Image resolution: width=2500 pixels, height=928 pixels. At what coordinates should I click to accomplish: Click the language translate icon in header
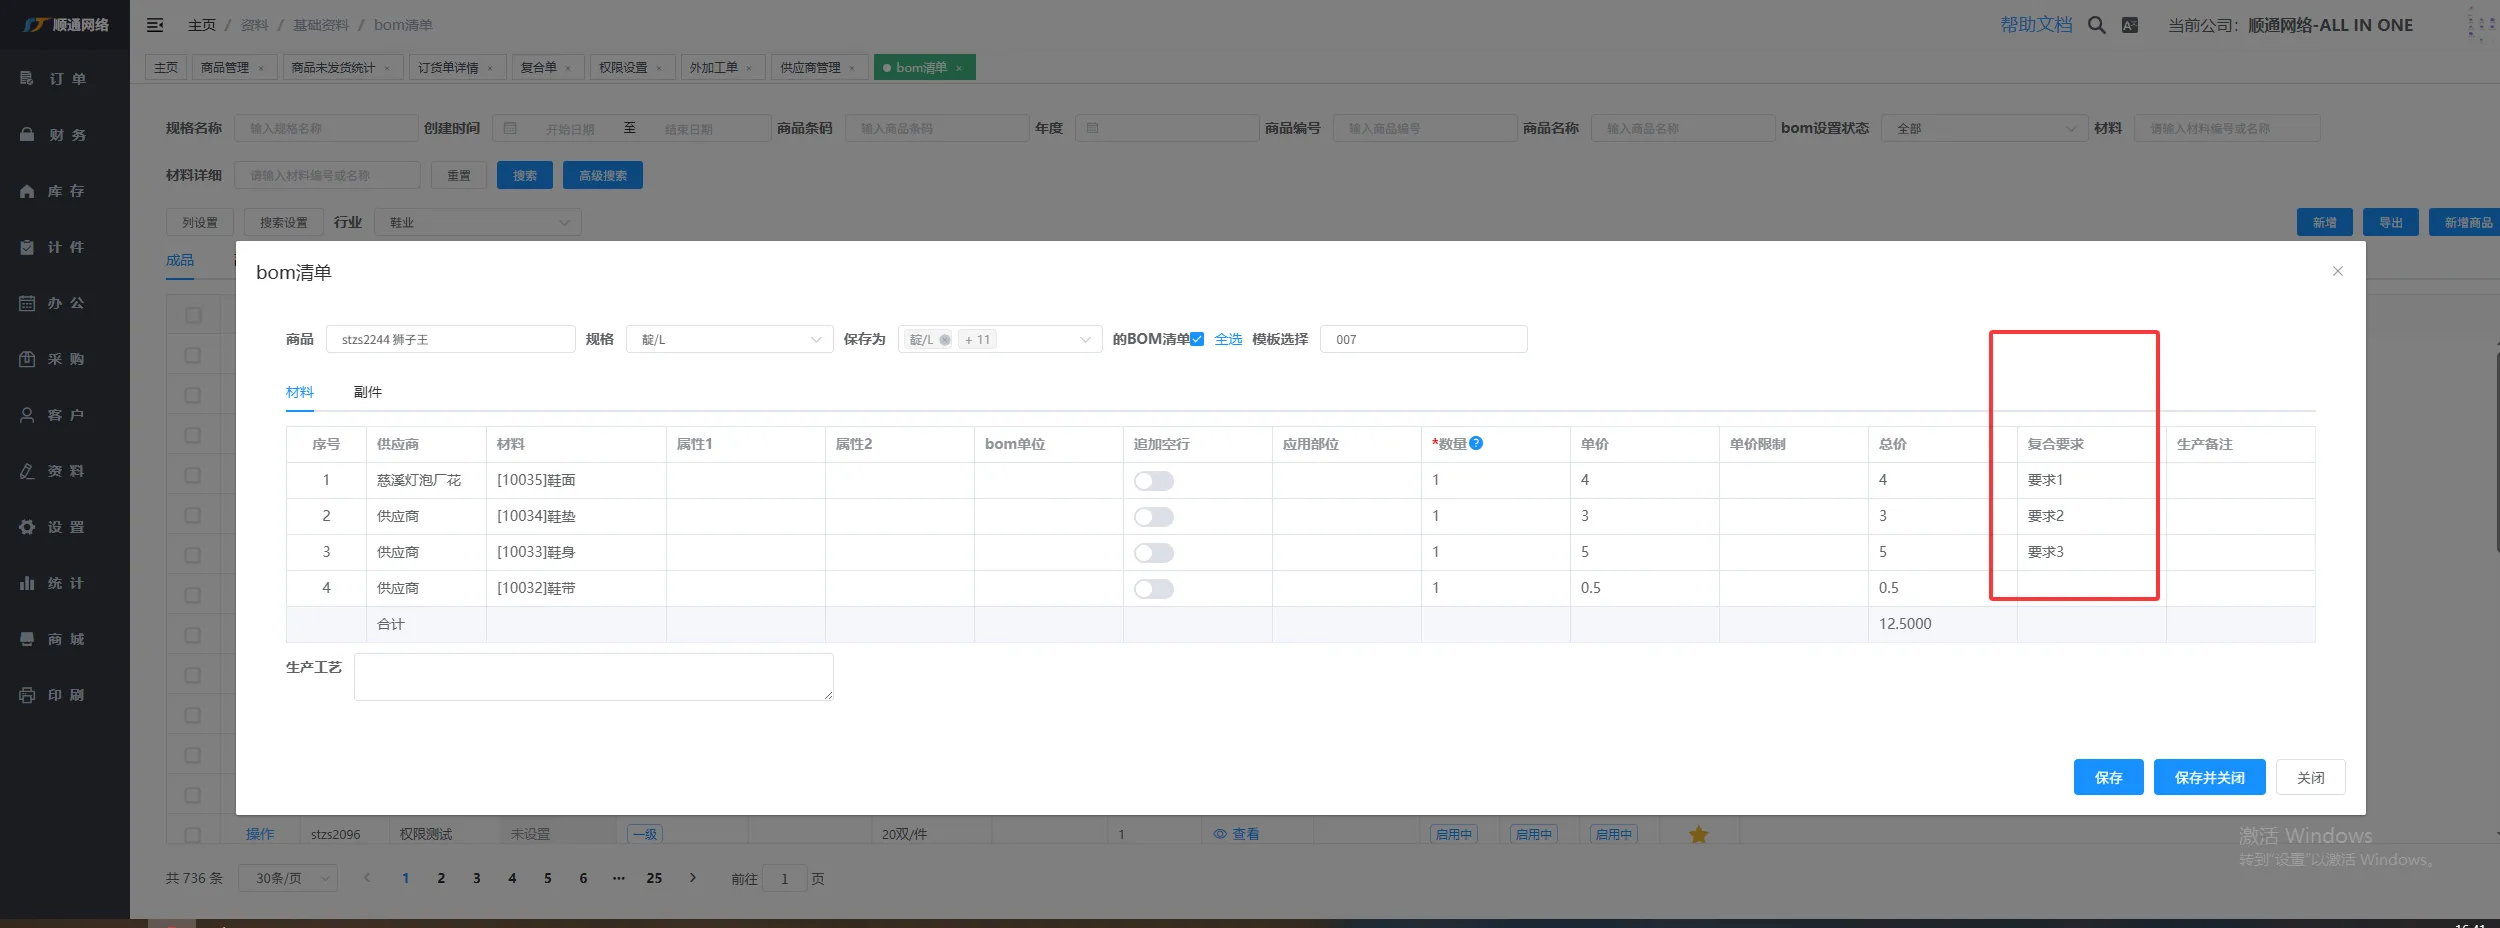pos(2130,25)
